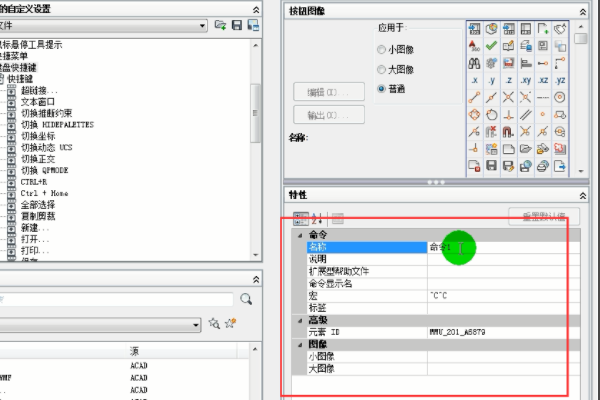Click the tree list scrollbar down arrow
This screenshot has height=400, width=600.
256,255
